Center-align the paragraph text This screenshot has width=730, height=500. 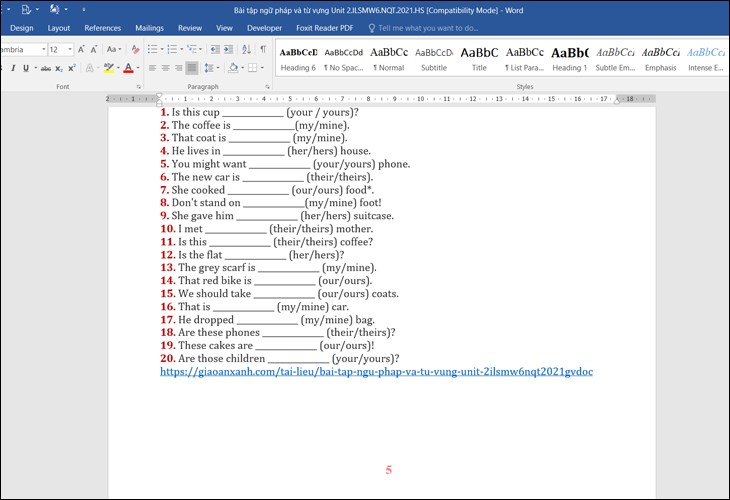point(165,68)
